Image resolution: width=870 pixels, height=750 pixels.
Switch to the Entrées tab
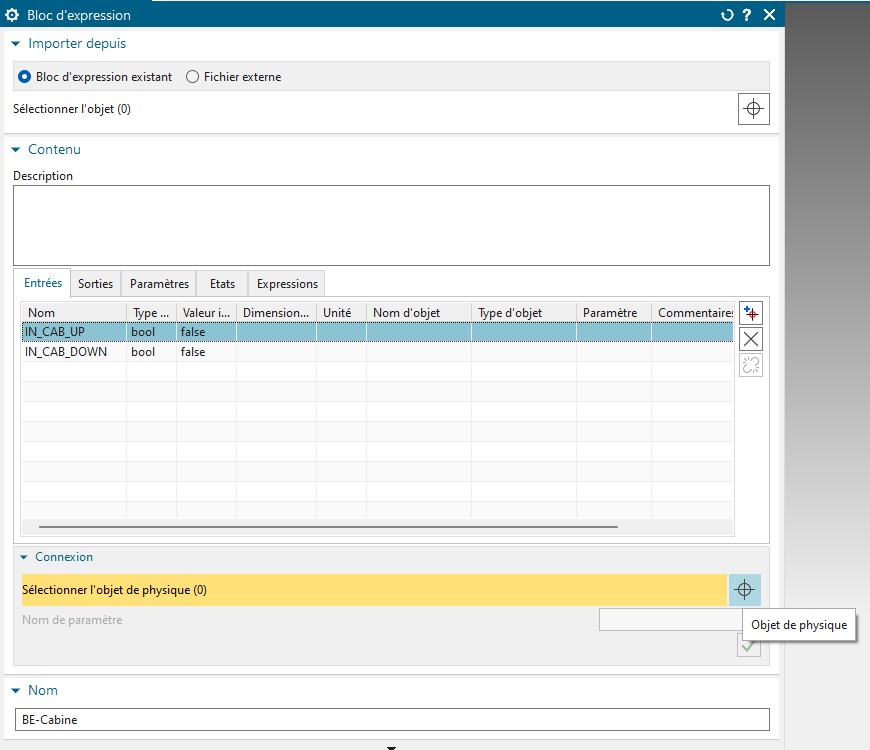click(43, 283)
